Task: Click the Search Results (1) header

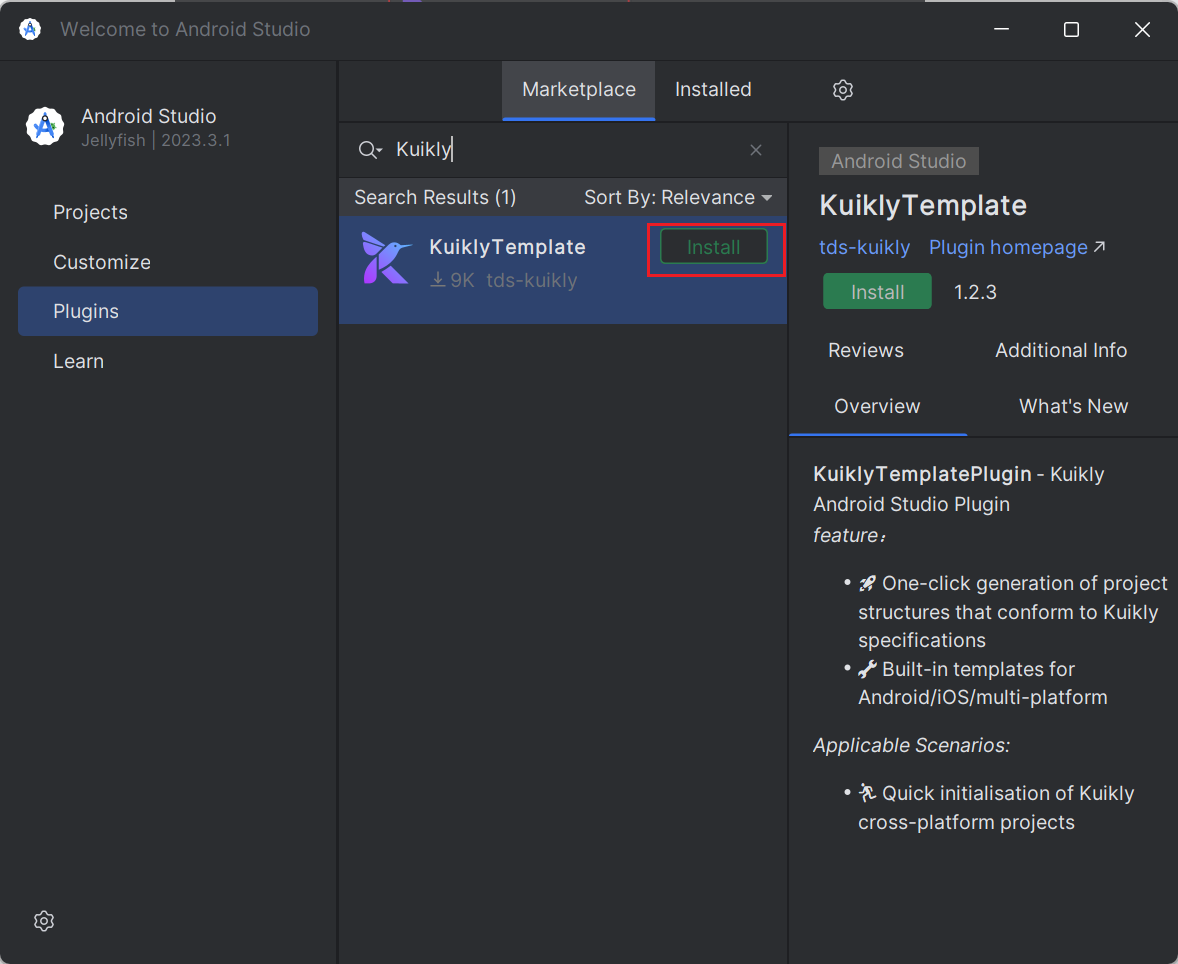Action: tap(435, 198)
